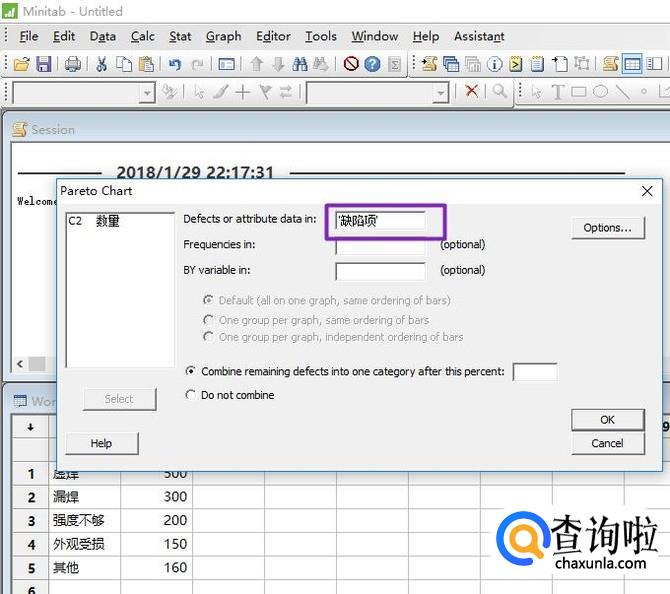Click worksheet cell with value 150
This screenshot has width=670, height=594.
(156, 544)
